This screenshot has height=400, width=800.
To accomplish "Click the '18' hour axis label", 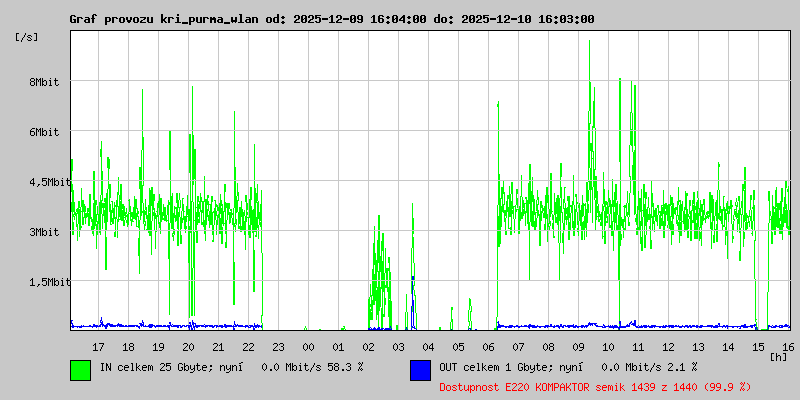I will [x=129, y=347].
